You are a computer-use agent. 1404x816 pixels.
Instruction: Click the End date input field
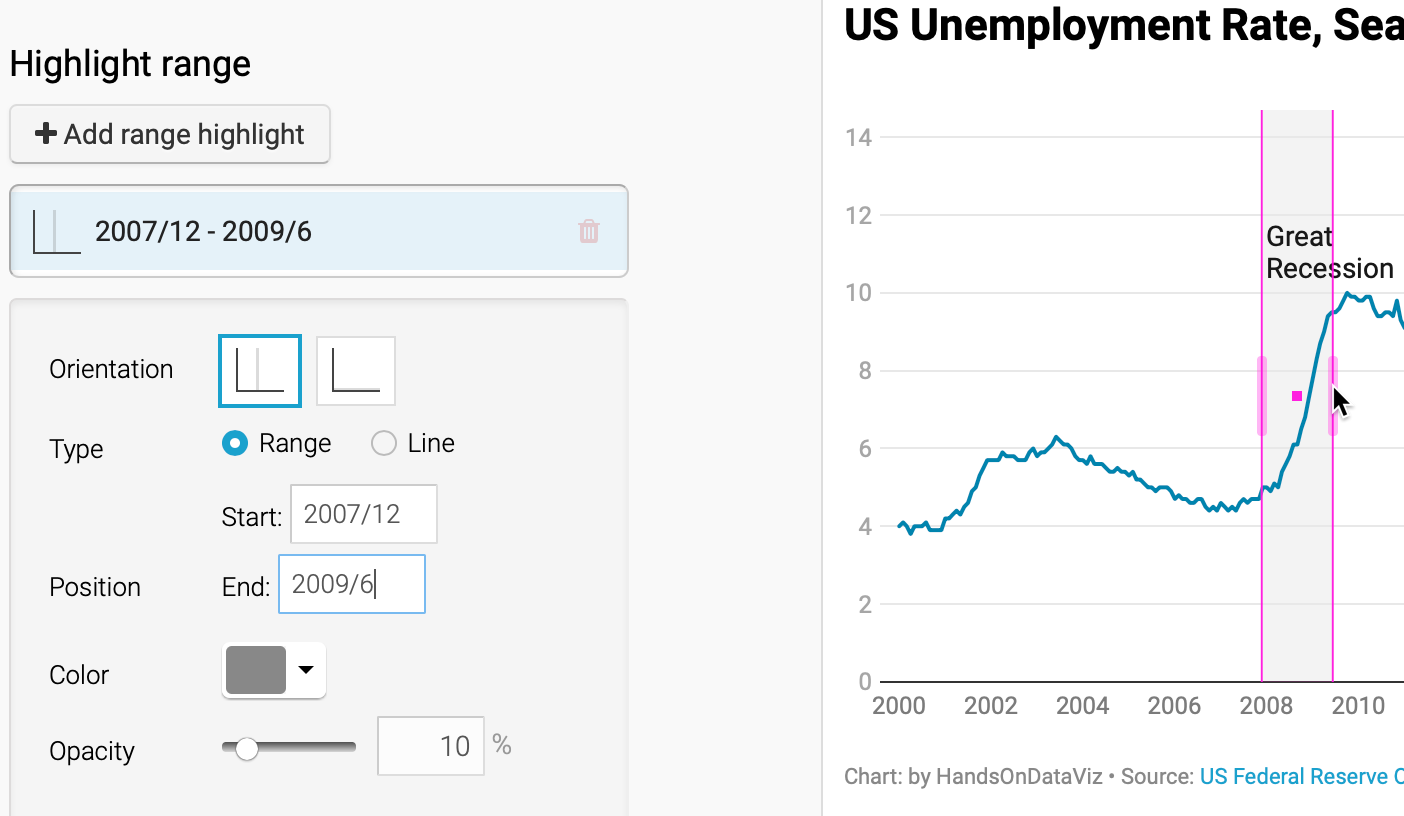352,584
